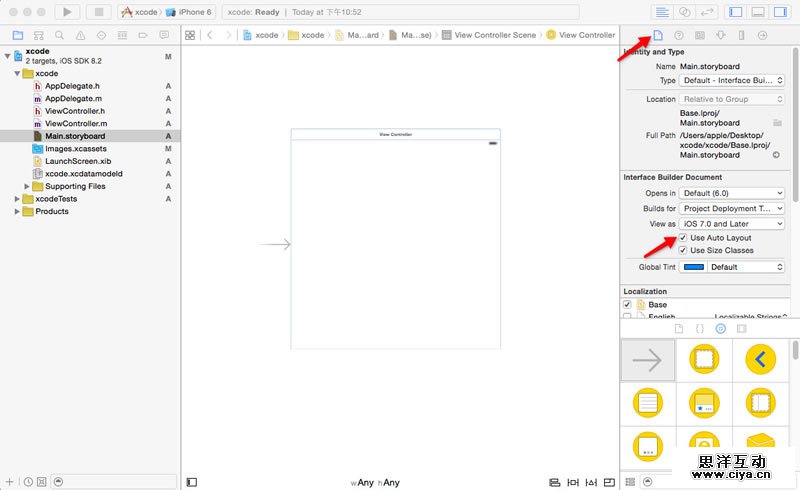Select the iPhone 6 scheme destination
The image size is (800, 490).
click(189, 12)
